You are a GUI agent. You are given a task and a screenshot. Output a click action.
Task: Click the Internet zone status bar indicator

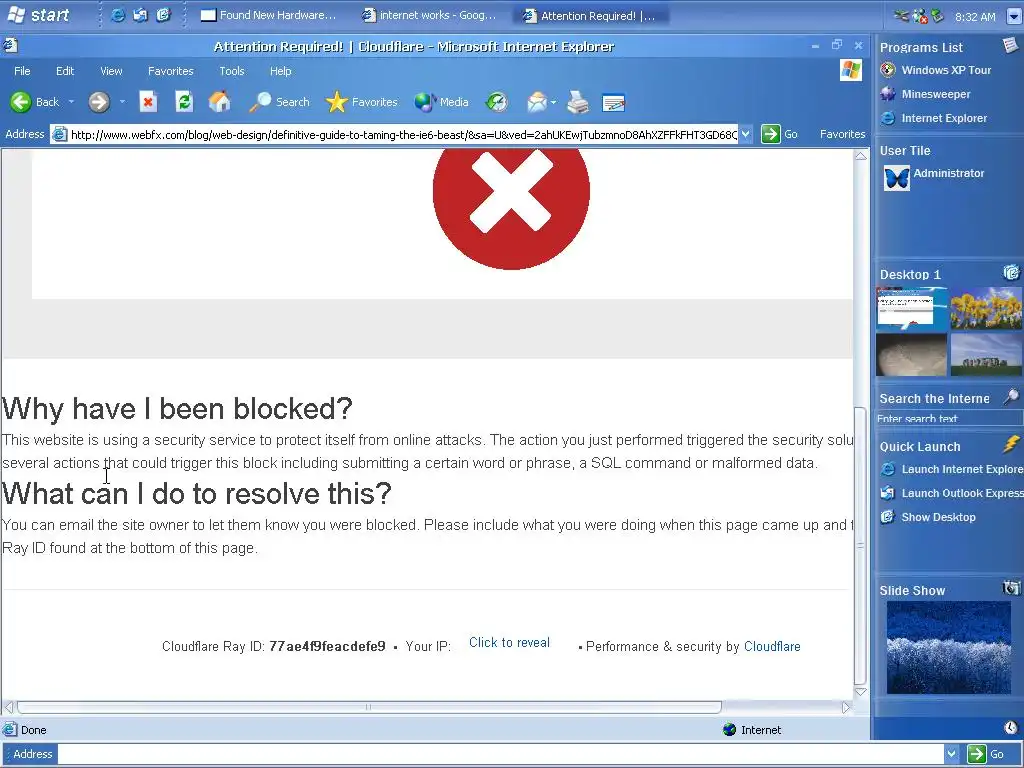(752, 729)
